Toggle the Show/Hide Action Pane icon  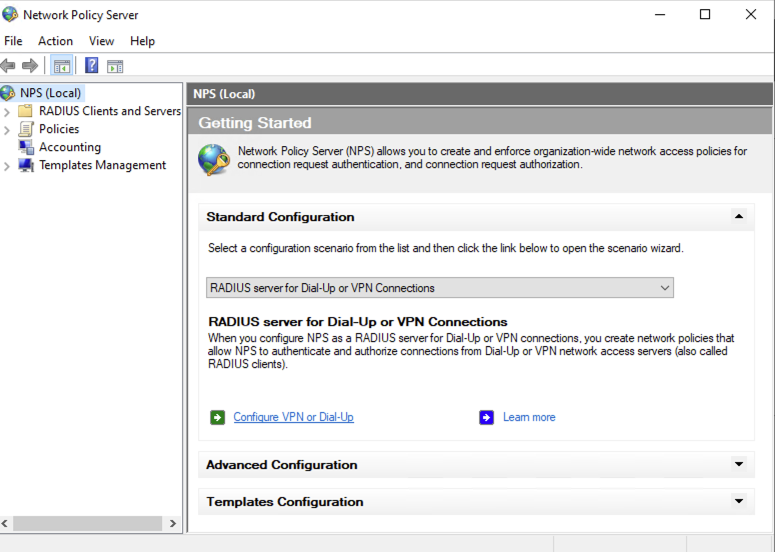[x=115, y=66]
